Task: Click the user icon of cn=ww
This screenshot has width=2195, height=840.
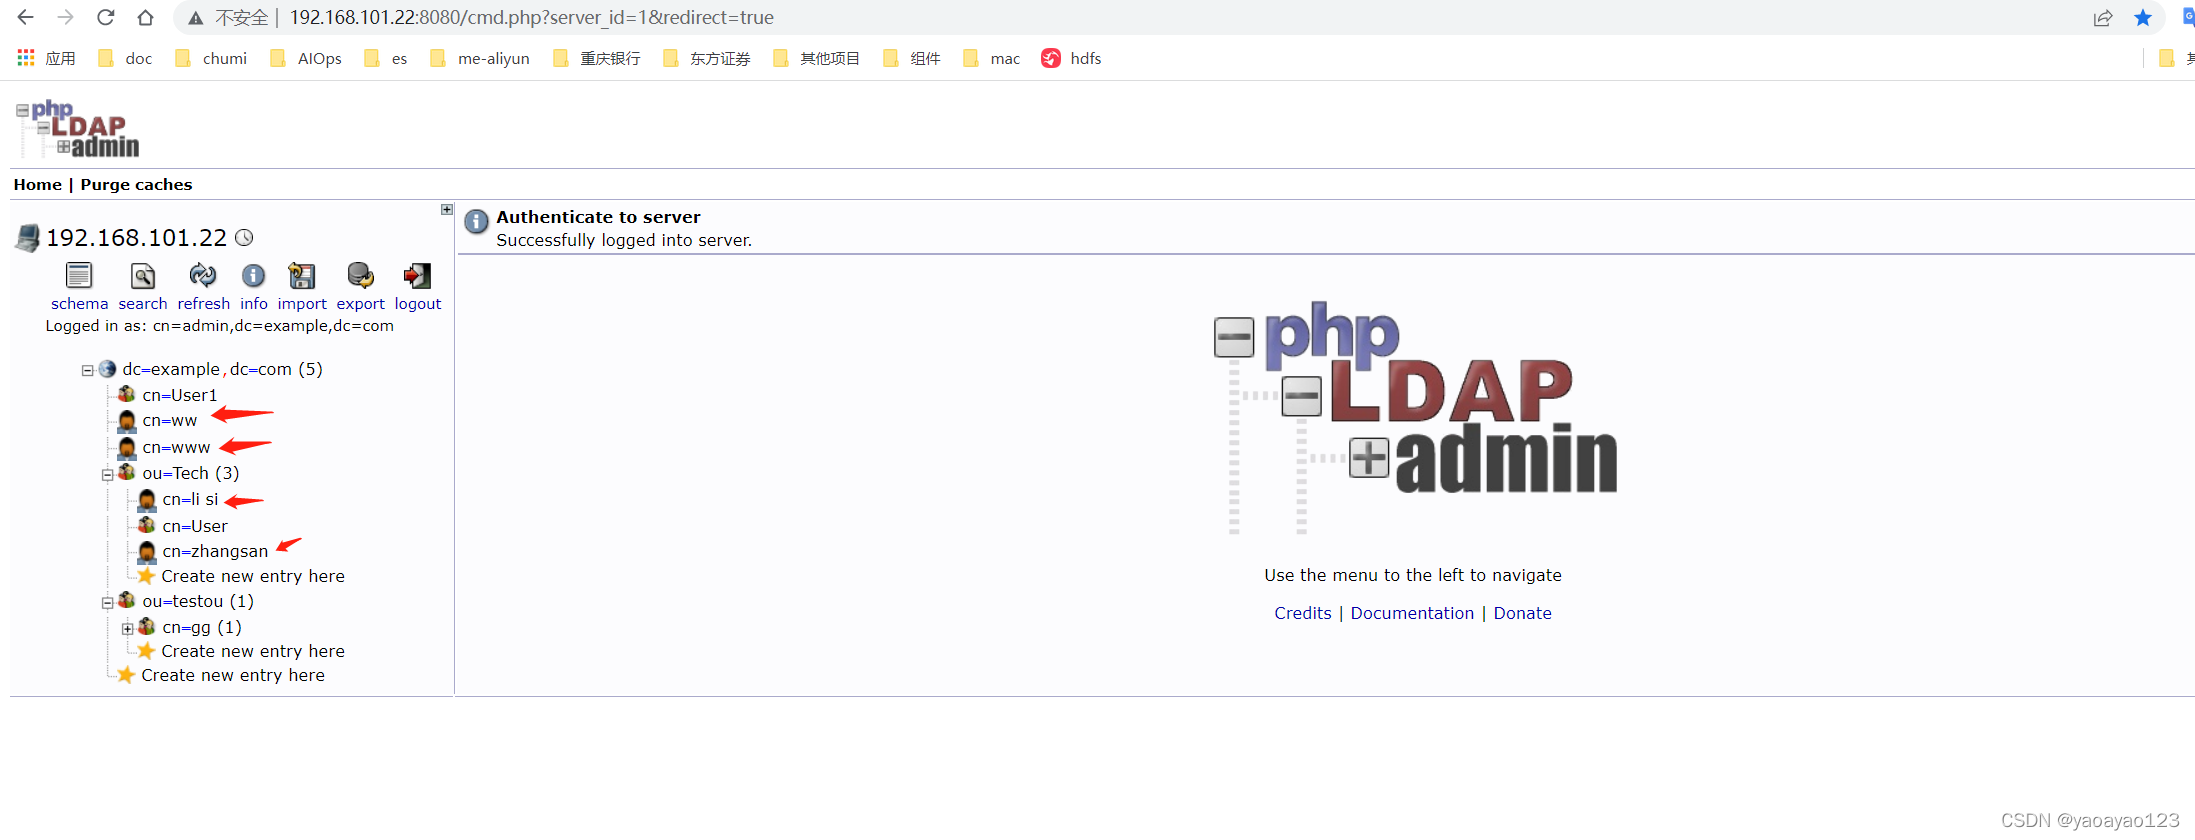Action: coord(127,421)
